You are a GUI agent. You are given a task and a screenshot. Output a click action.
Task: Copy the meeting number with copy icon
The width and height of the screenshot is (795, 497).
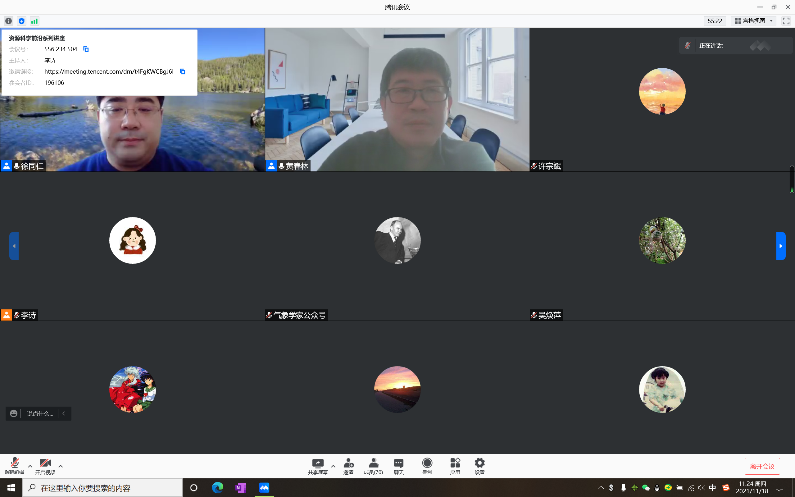[86, 48]
